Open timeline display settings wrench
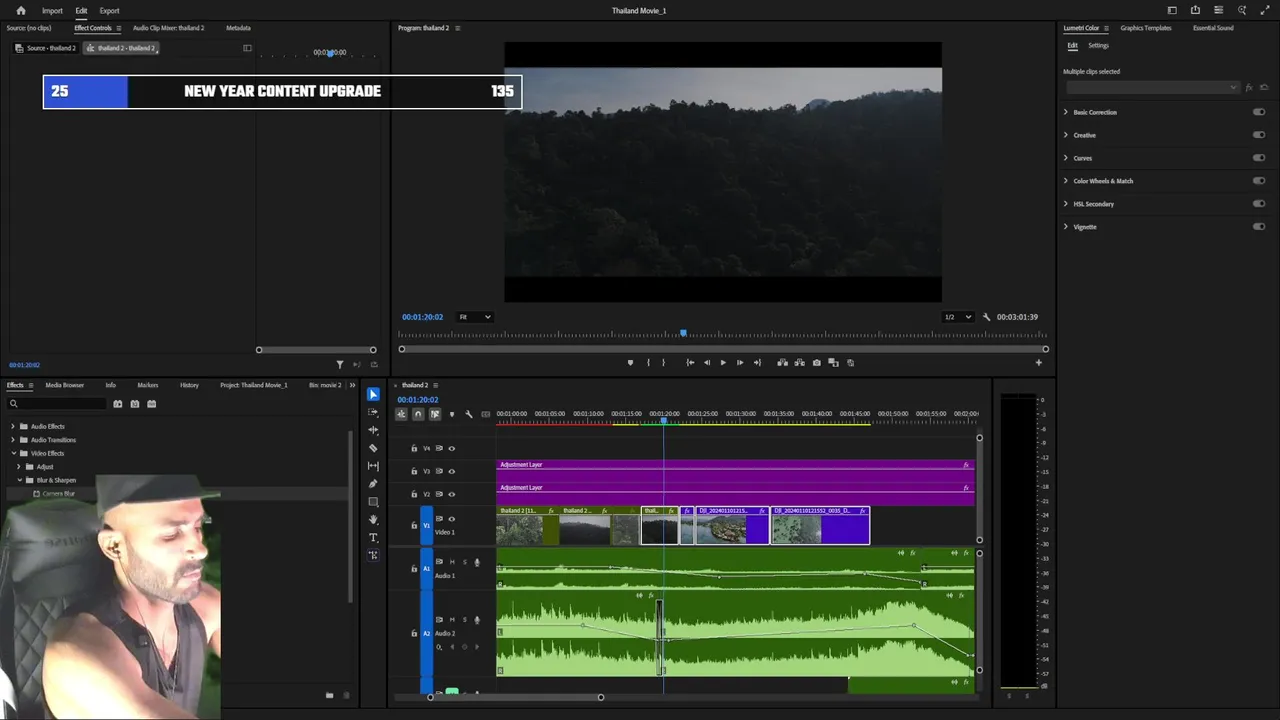 469,414
